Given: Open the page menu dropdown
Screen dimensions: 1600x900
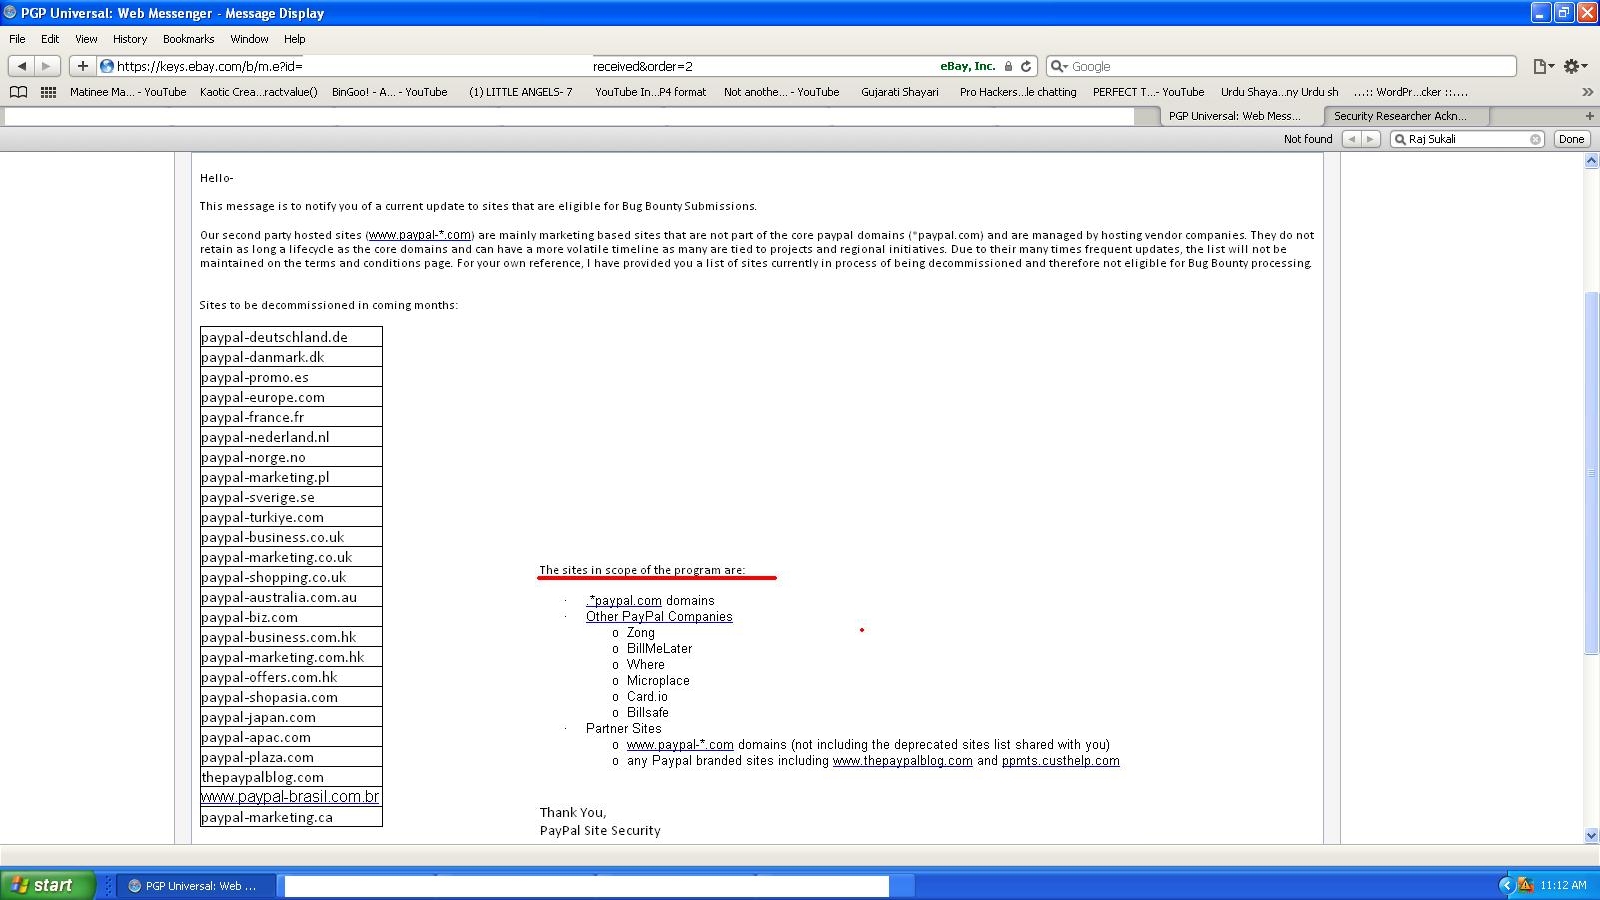Looking at the screenshot, I should (x=1544, y=67).
